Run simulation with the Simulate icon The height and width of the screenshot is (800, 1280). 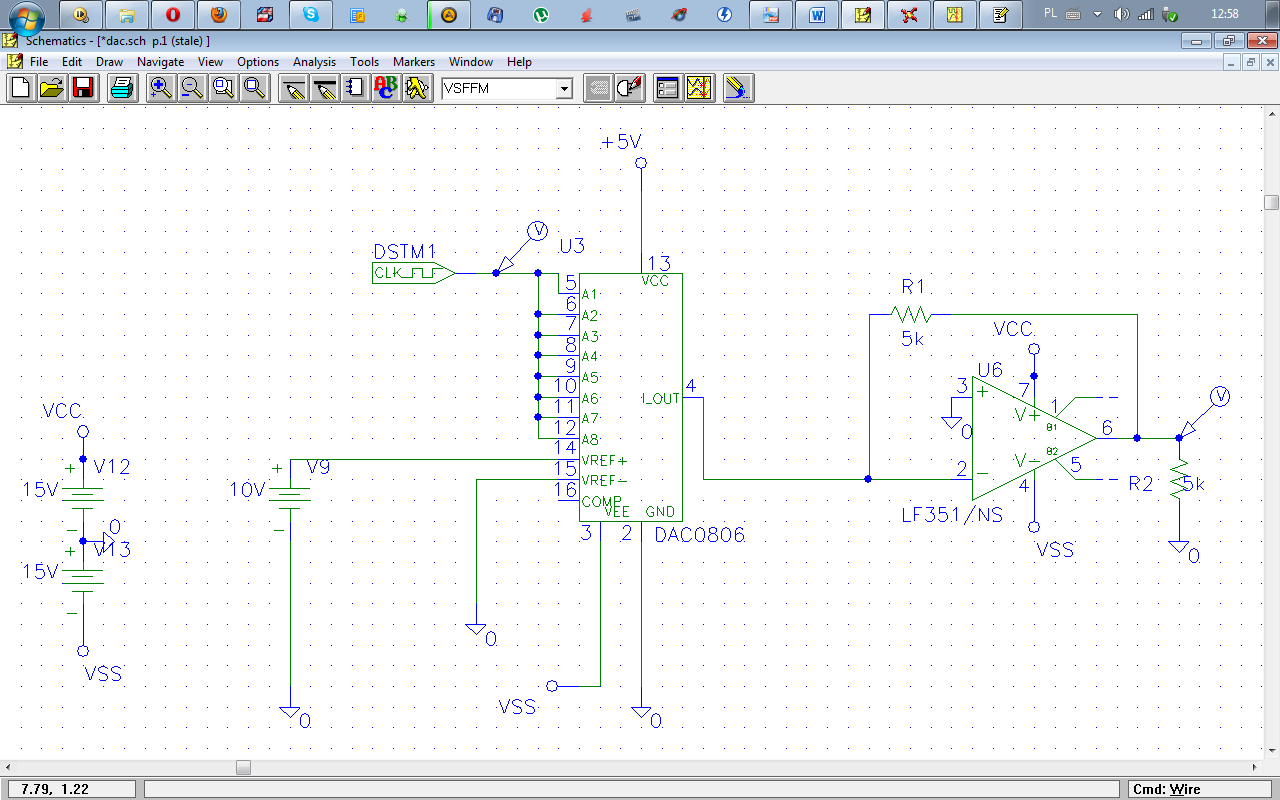point(699,88)
